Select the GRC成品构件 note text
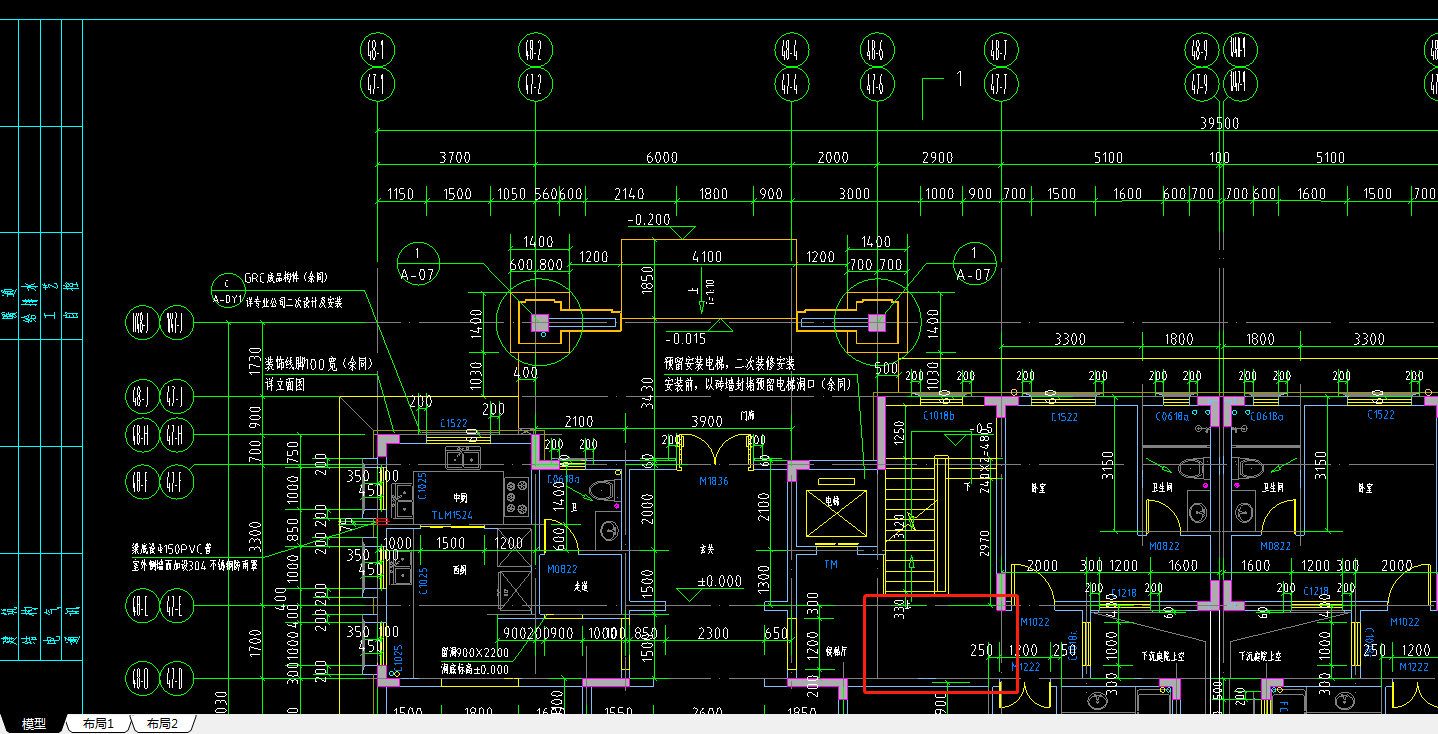 (x=287, y=277)
